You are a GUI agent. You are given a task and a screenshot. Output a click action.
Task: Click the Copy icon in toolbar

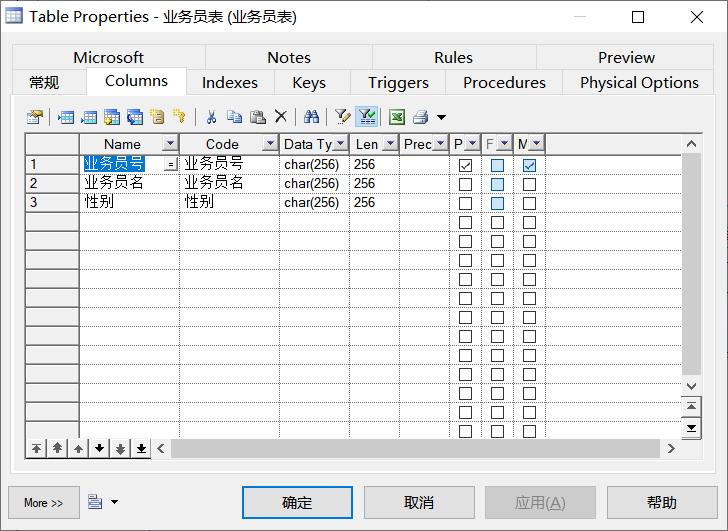[x=234, y=117]
